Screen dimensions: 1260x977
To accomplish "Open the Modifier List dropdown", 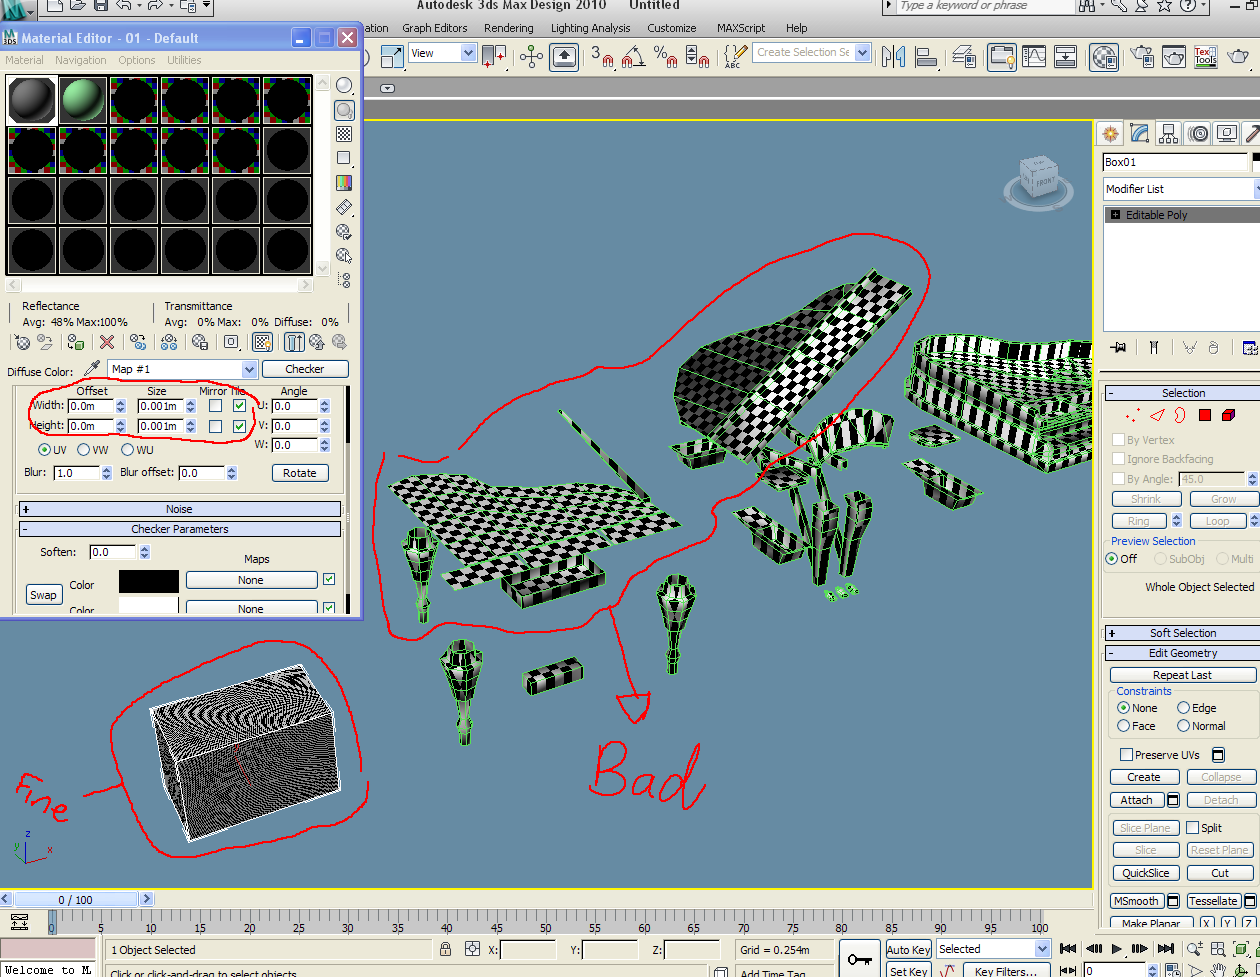I will pos(1181,189).
